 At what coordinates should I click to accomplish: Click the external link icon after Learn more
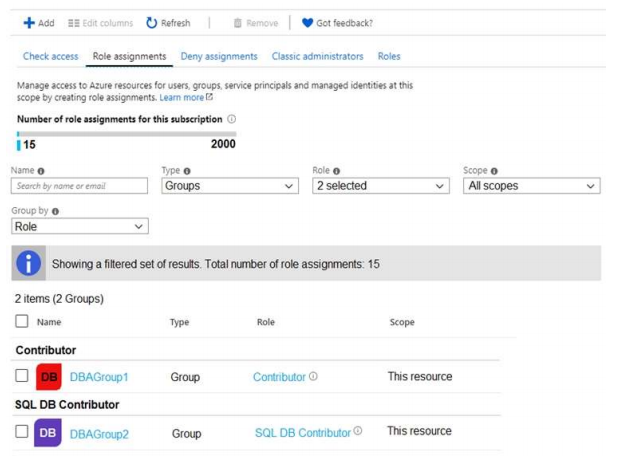point(209,97)
